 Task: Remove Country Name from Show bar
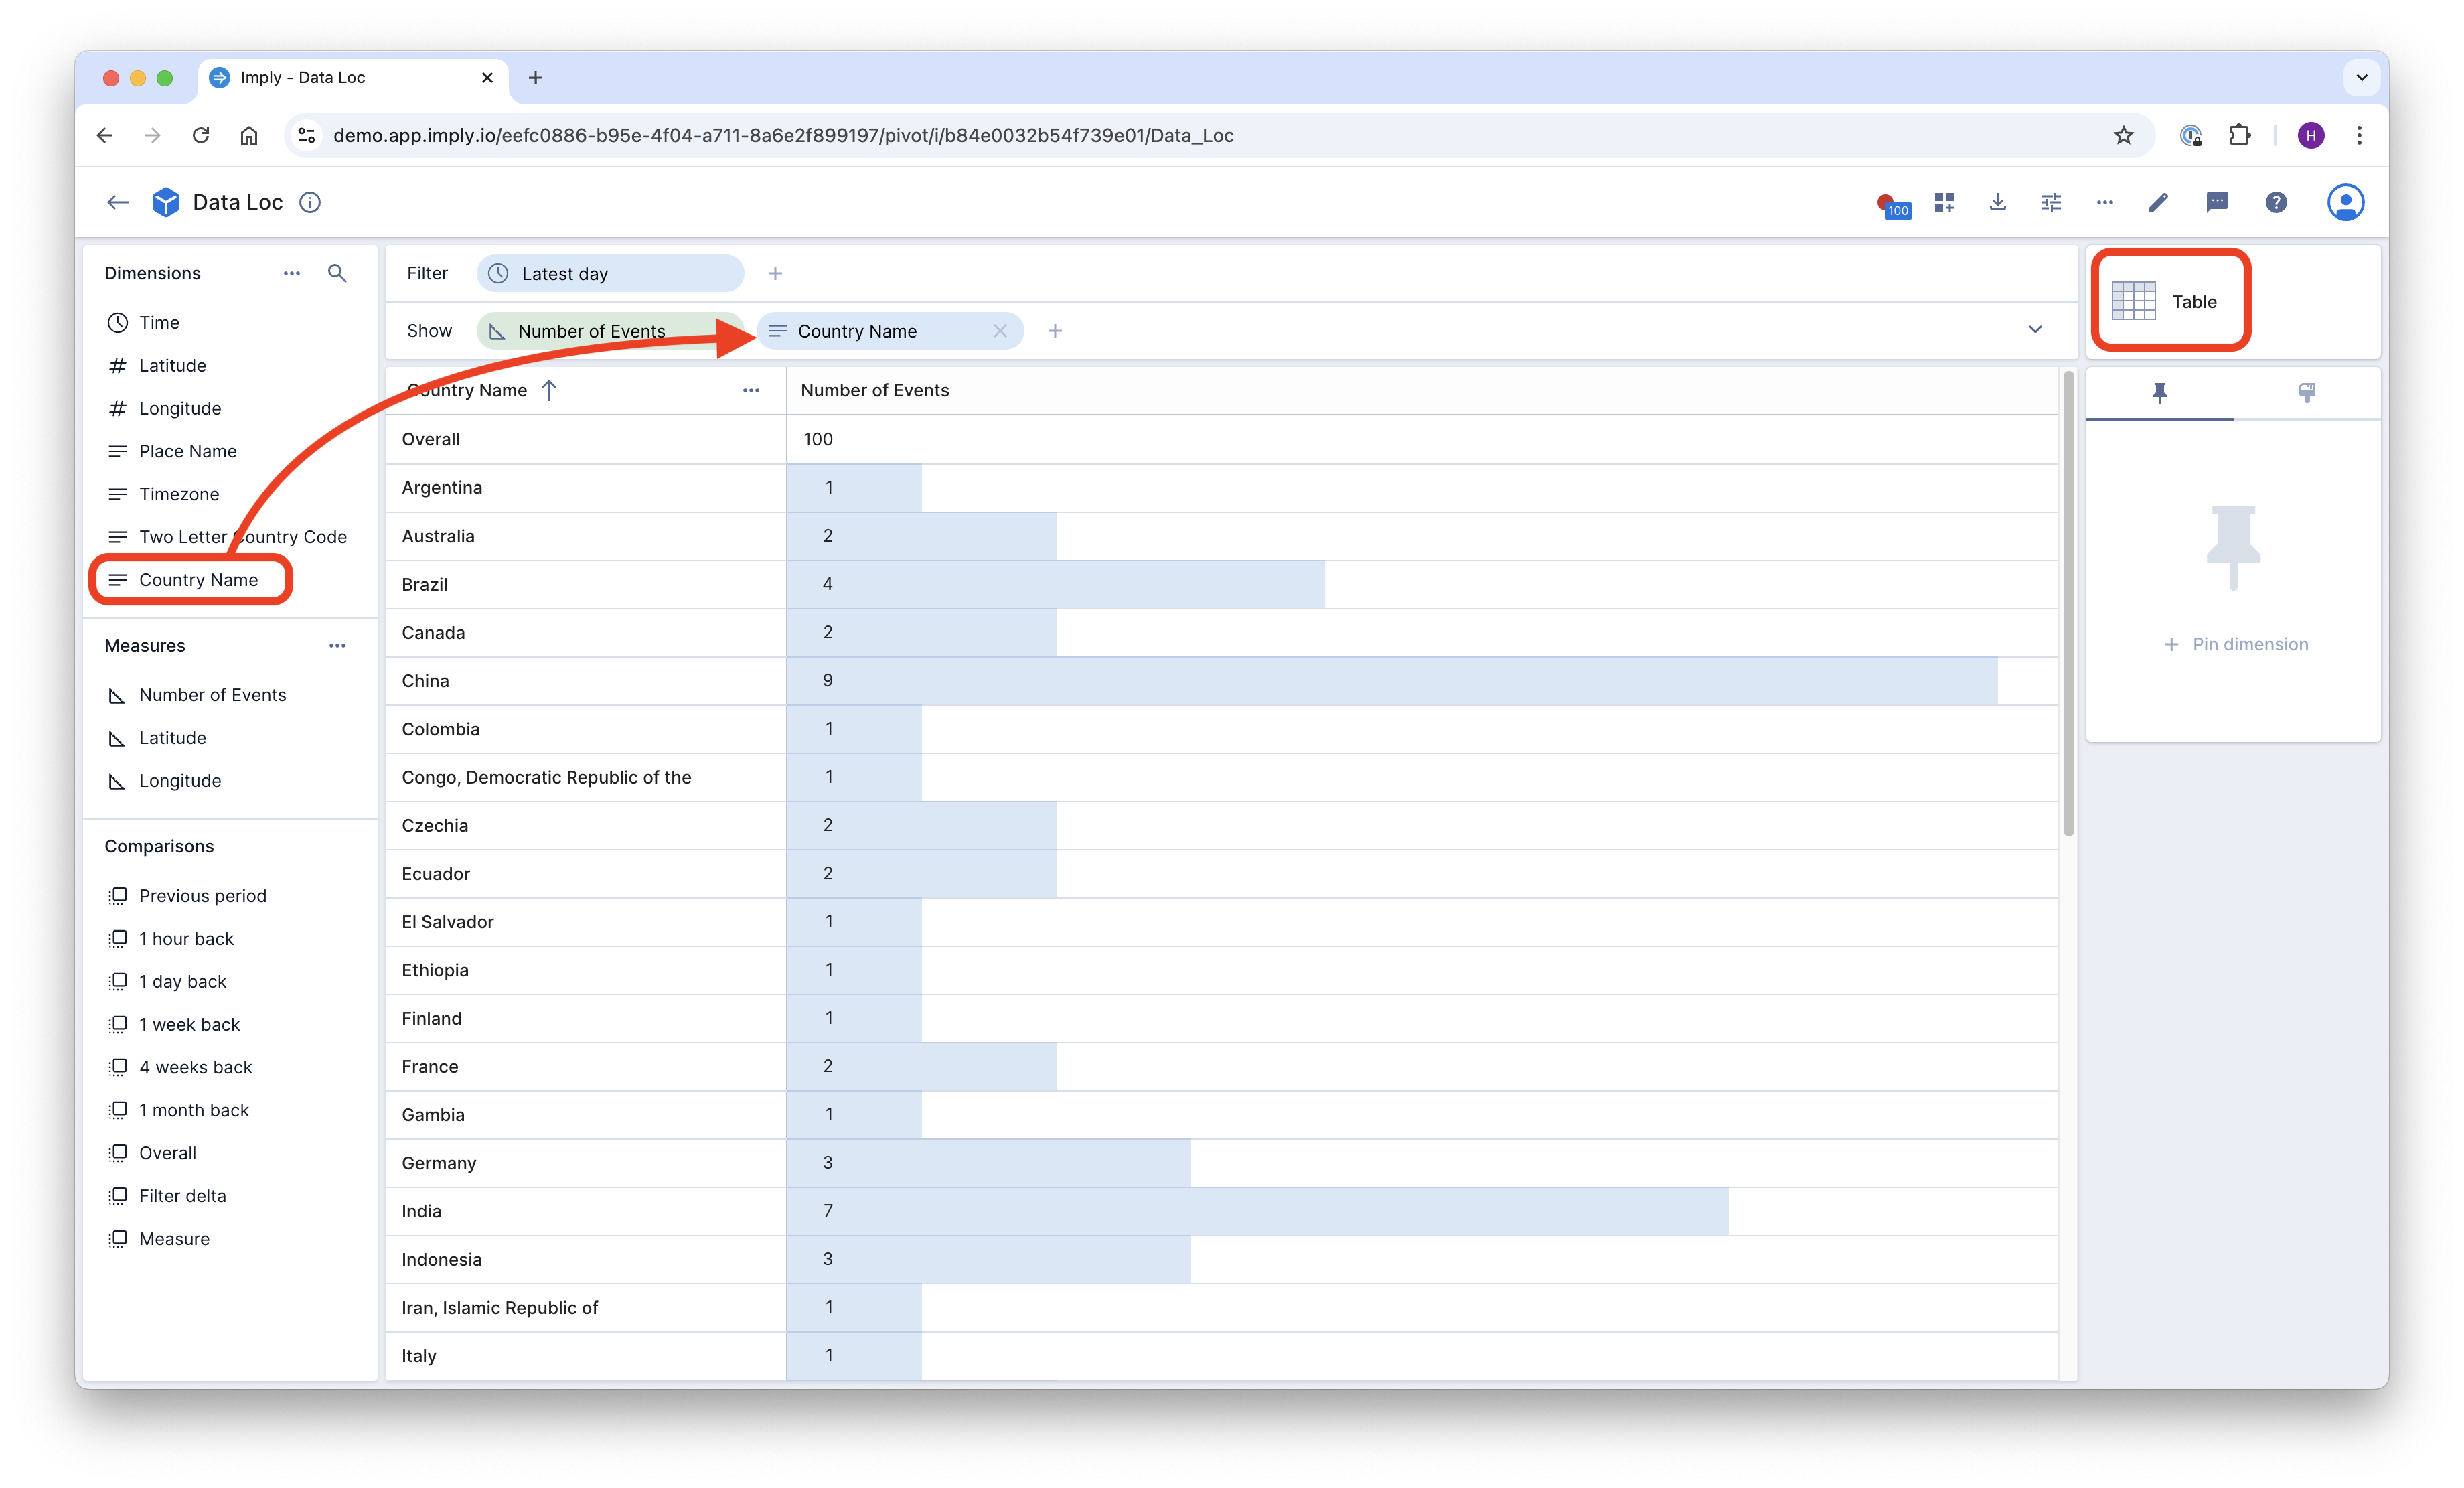999,331
